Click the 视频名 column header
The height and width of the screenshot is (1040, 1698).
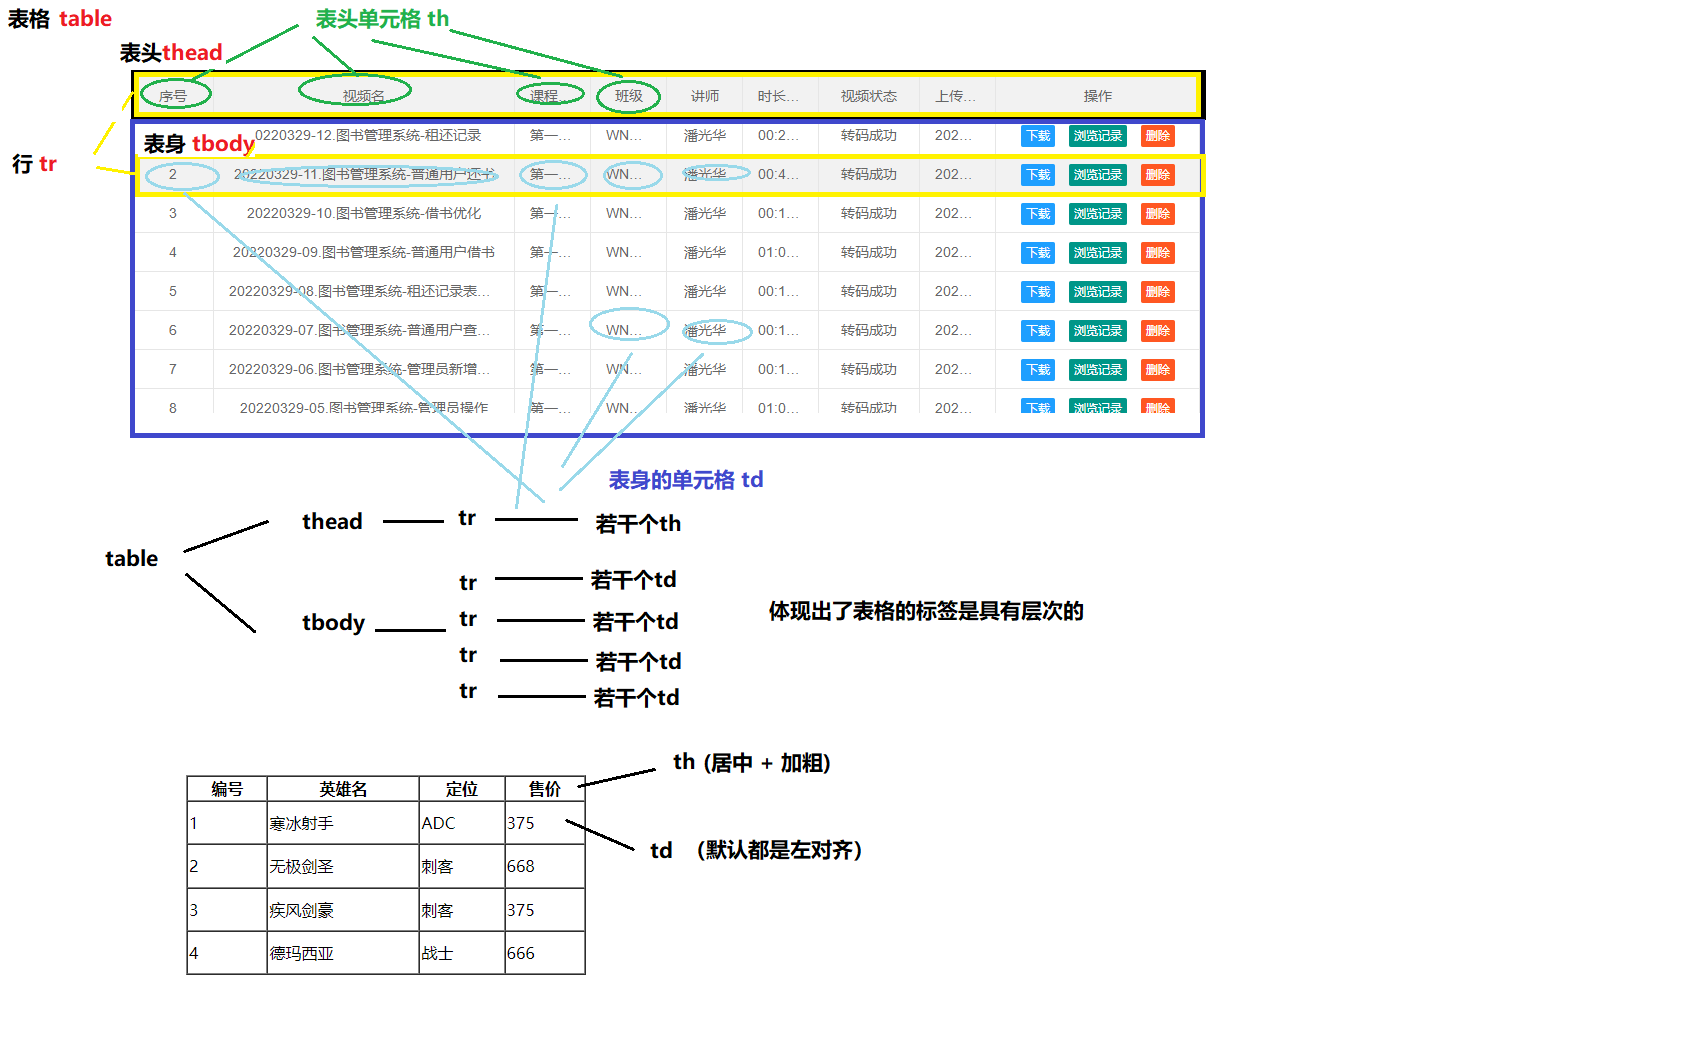[363, 96]
